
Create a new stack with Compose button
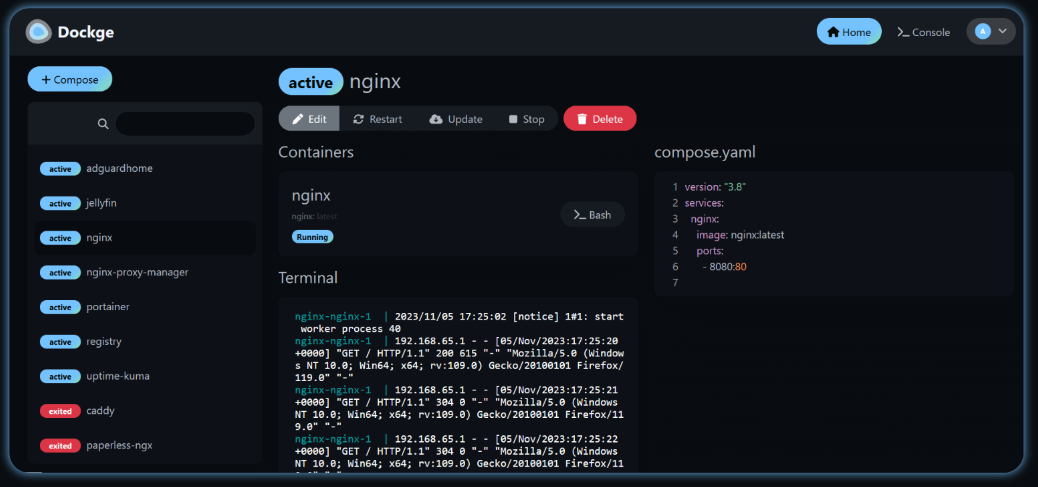[x=70, y=79]
